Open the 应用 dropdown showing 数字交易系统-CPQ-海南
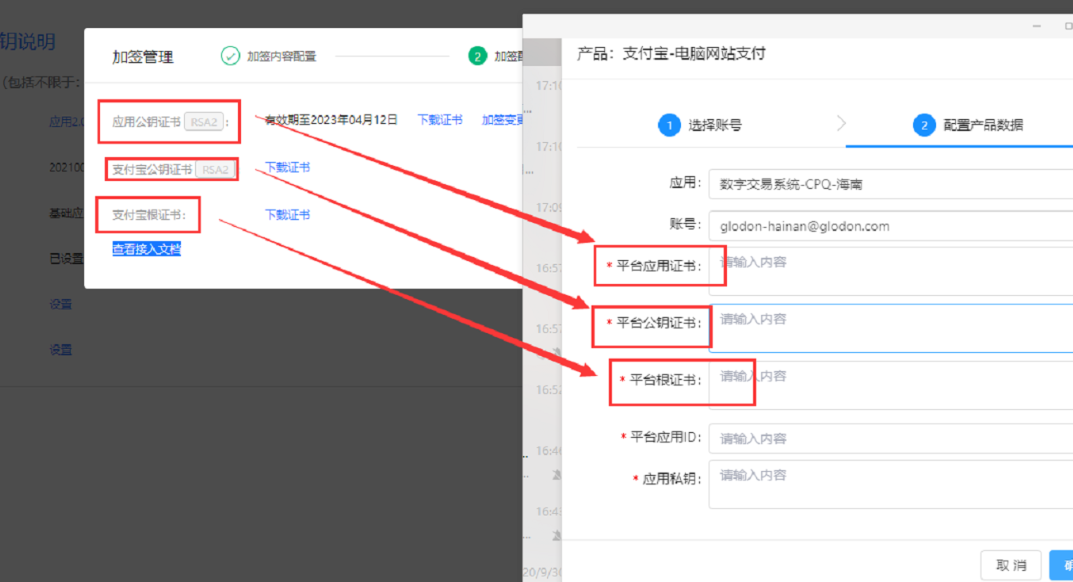This screenshot has width=1073, height=582. [x=890, y=184]
